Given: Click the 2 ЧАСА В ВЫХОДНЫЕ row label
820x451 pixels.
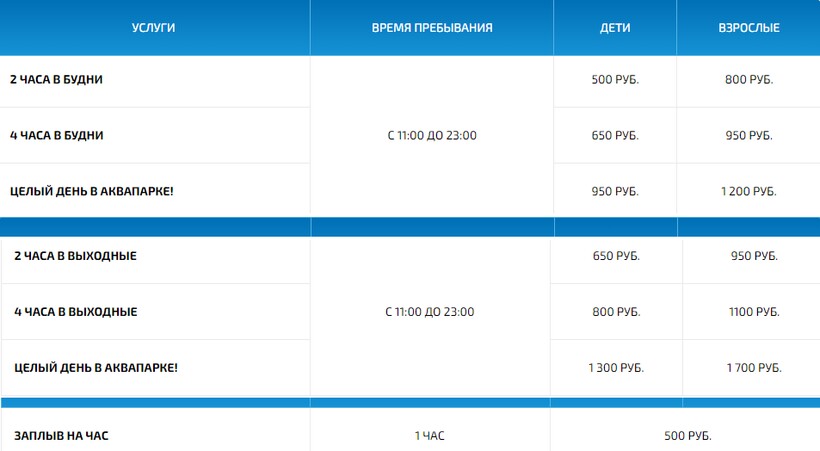Looking at the screenshot, I should click(75, 256).
